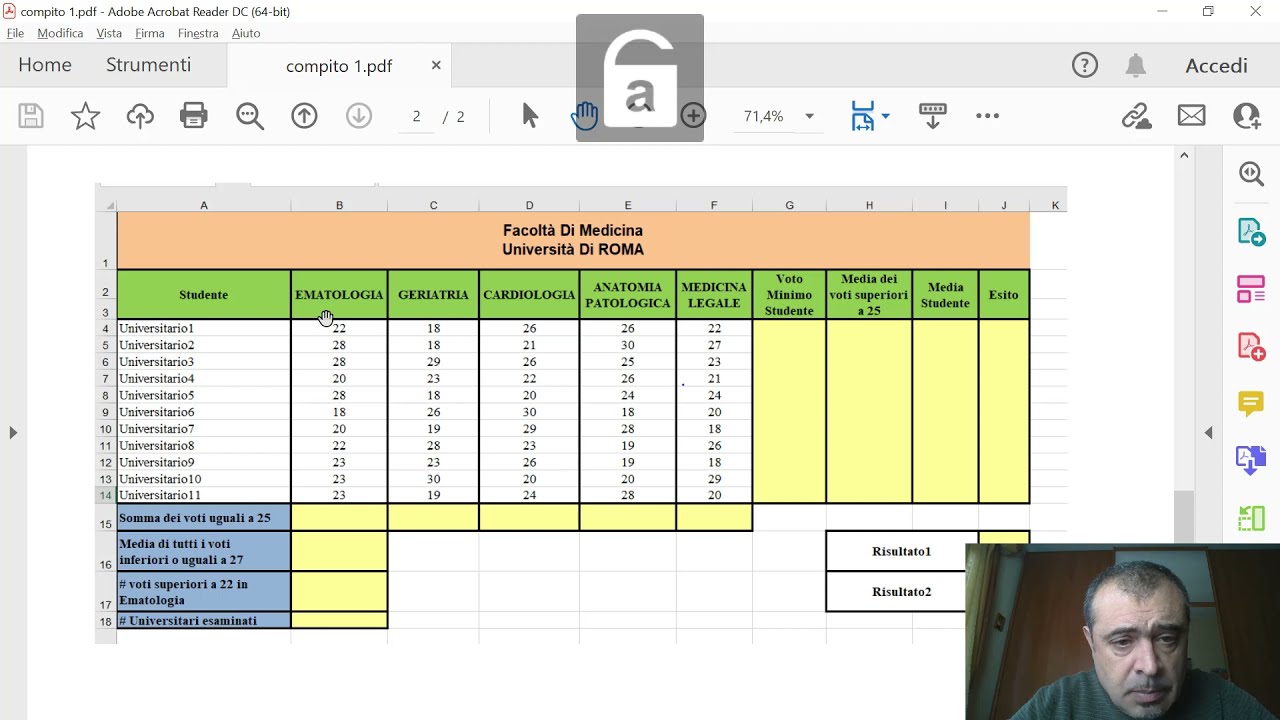Open the File menu
The width and height of the screenshot is (1280, 720).
(x=15, y=33)
